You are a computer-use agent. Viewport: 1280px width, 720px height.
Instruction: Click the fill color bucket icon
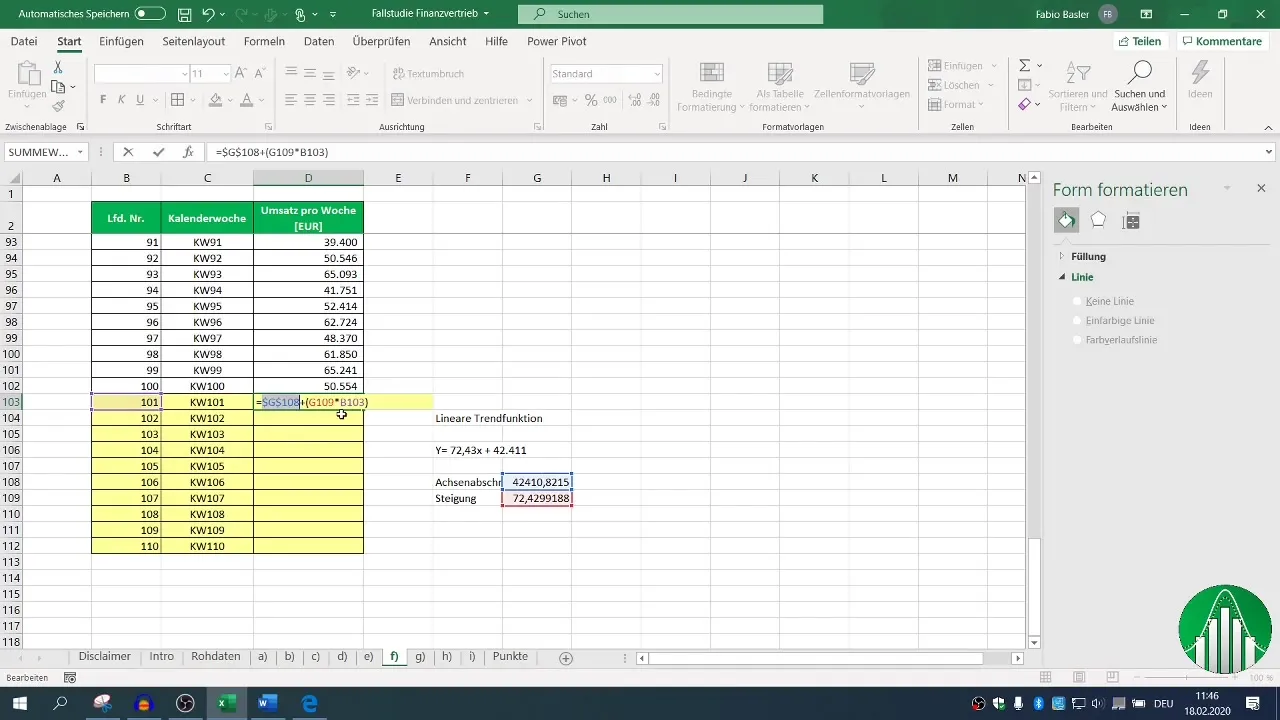pyautogui.click(x=214, y=100)
